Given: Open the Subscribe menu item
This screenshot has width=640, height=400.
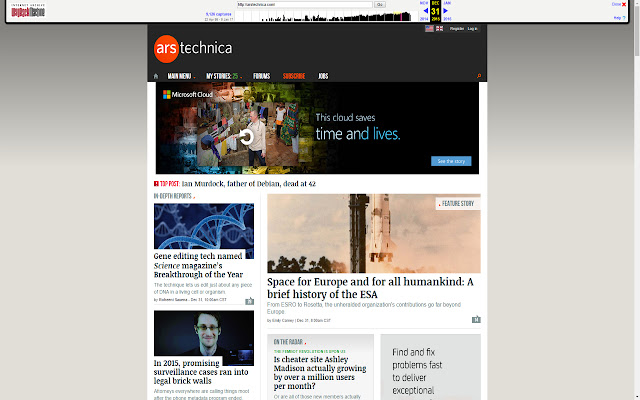Looking at the screenshot, I should pos(294,76).
